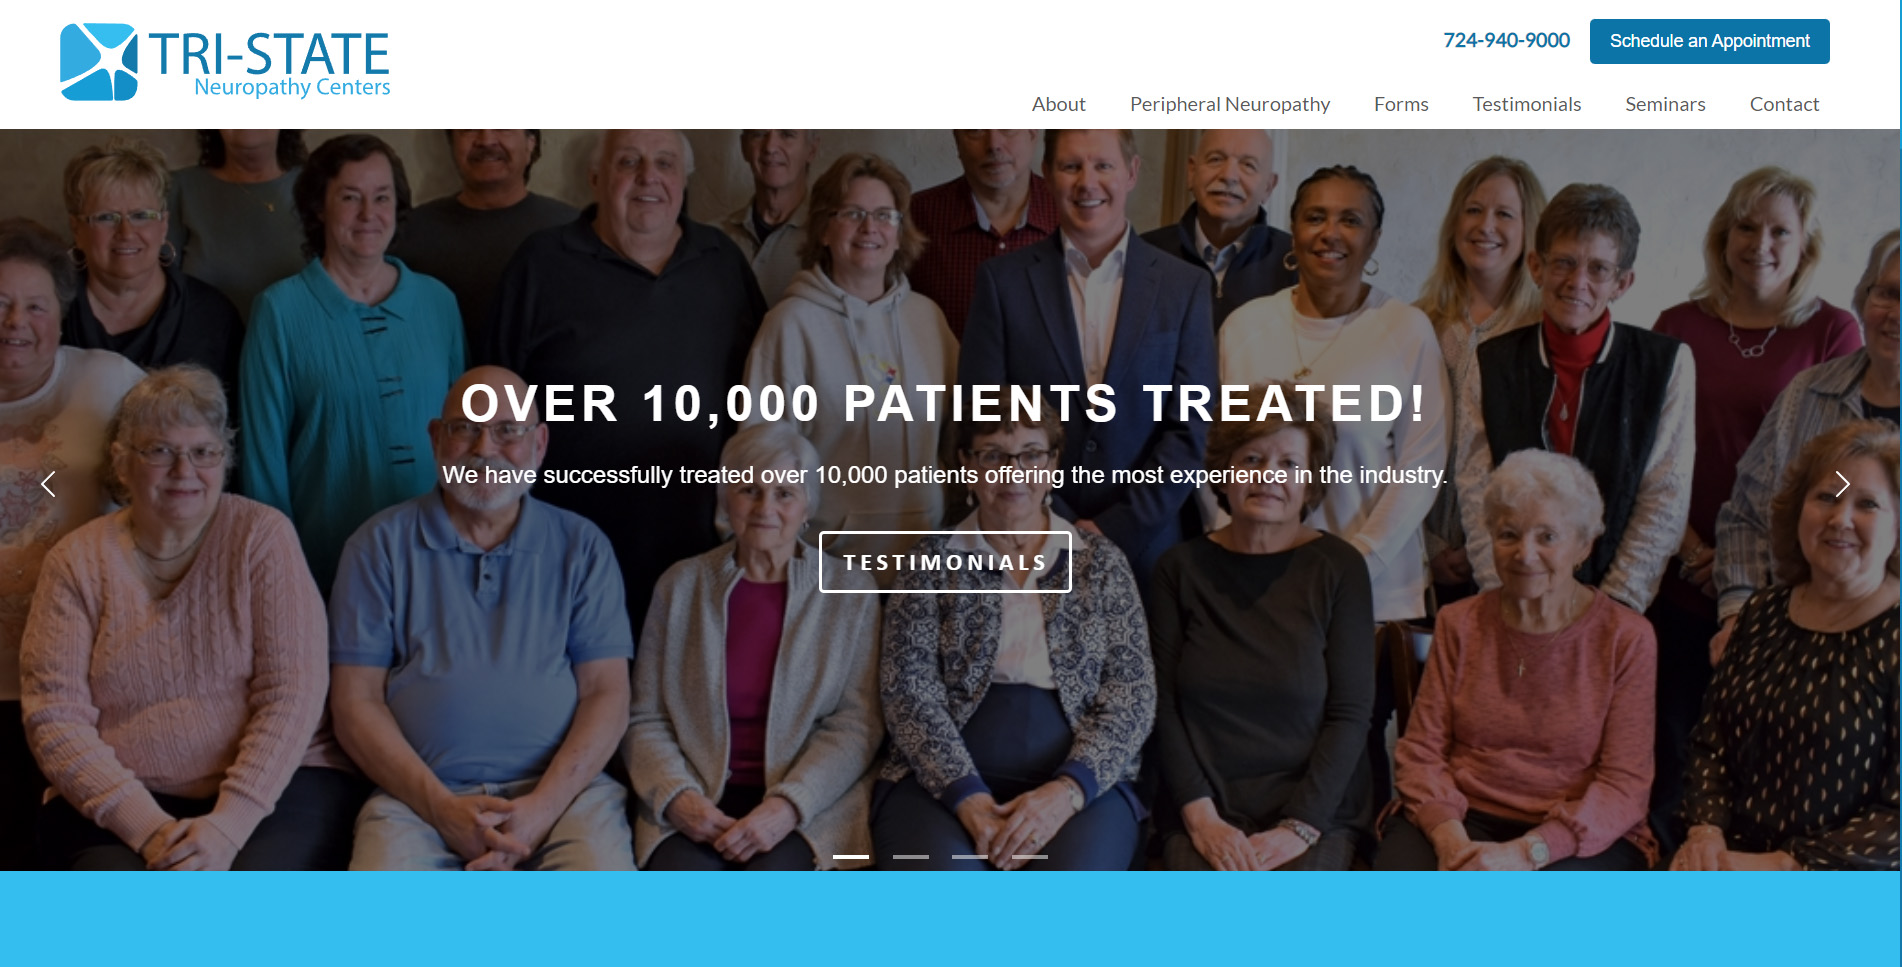Select the third carousel slide indicator

click(x=970, y=857)
